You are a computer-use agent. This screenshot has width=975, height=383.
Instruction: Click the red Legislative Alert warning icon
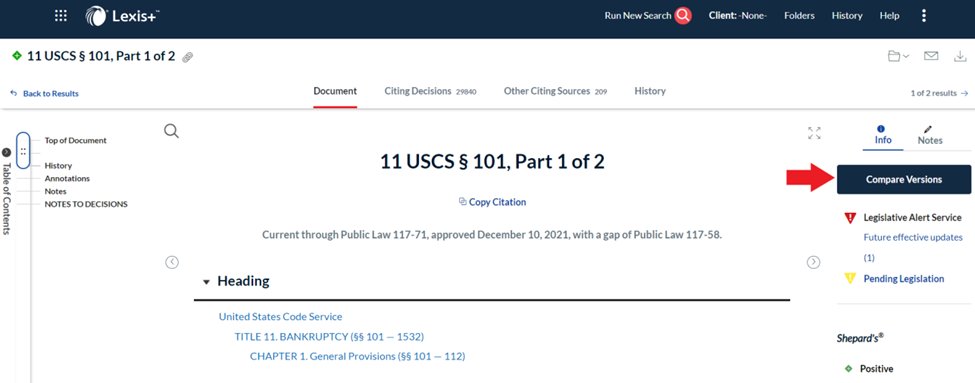[x=850, y=218]
